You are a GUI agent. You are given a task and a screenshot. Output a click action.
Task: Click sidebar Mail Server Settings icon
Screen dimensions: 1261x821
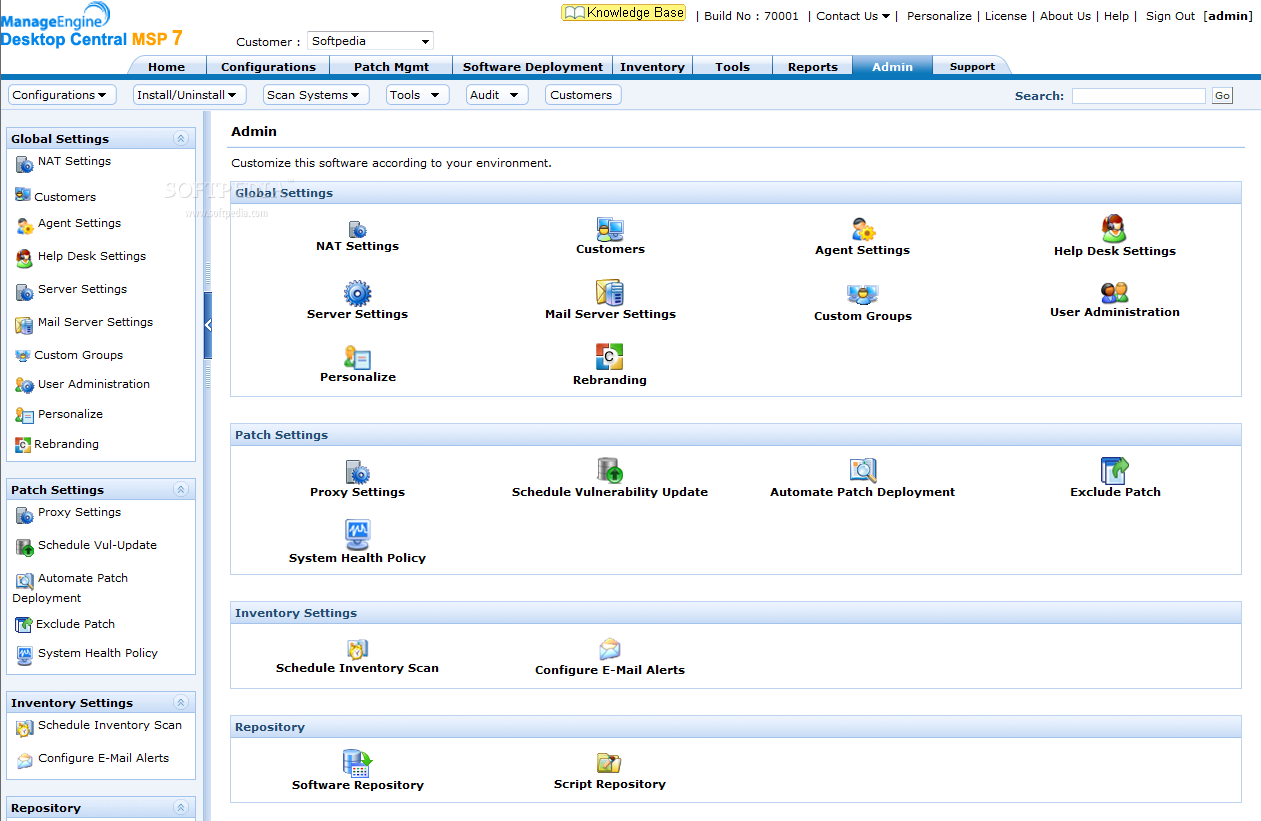tap(25, 325)
